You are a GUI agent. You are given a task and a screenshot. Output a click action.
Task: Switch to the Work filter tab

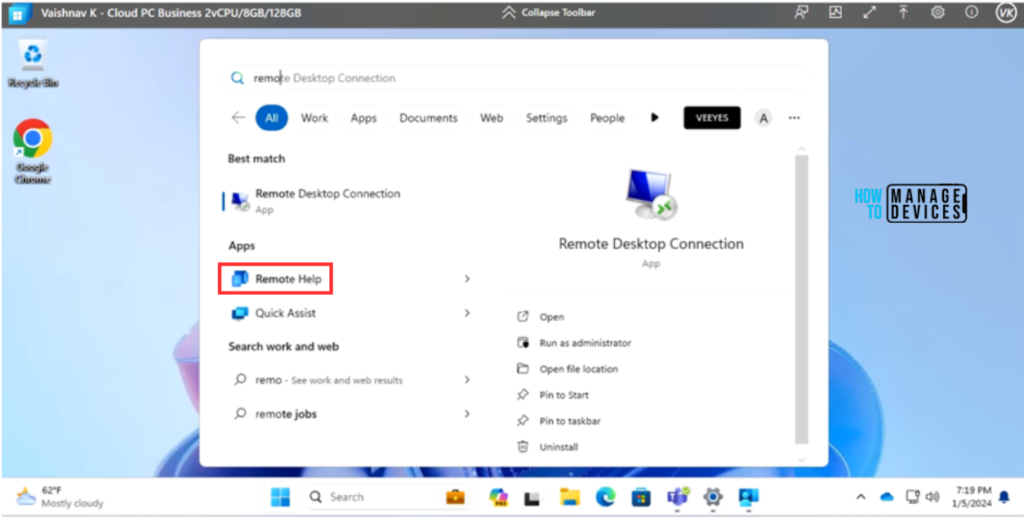point(314,118)
